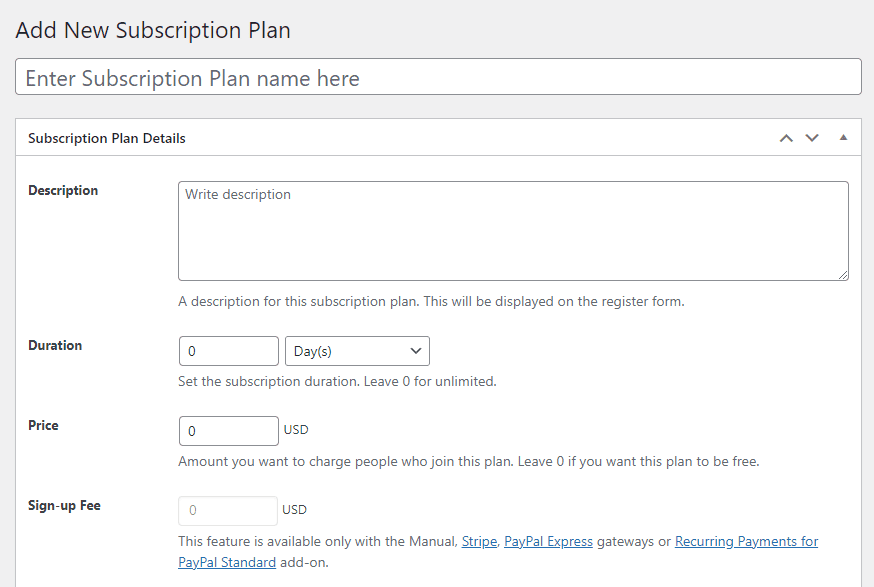Focus the Subscription Plan name field

pyautogui.click(x=438, y=77)
